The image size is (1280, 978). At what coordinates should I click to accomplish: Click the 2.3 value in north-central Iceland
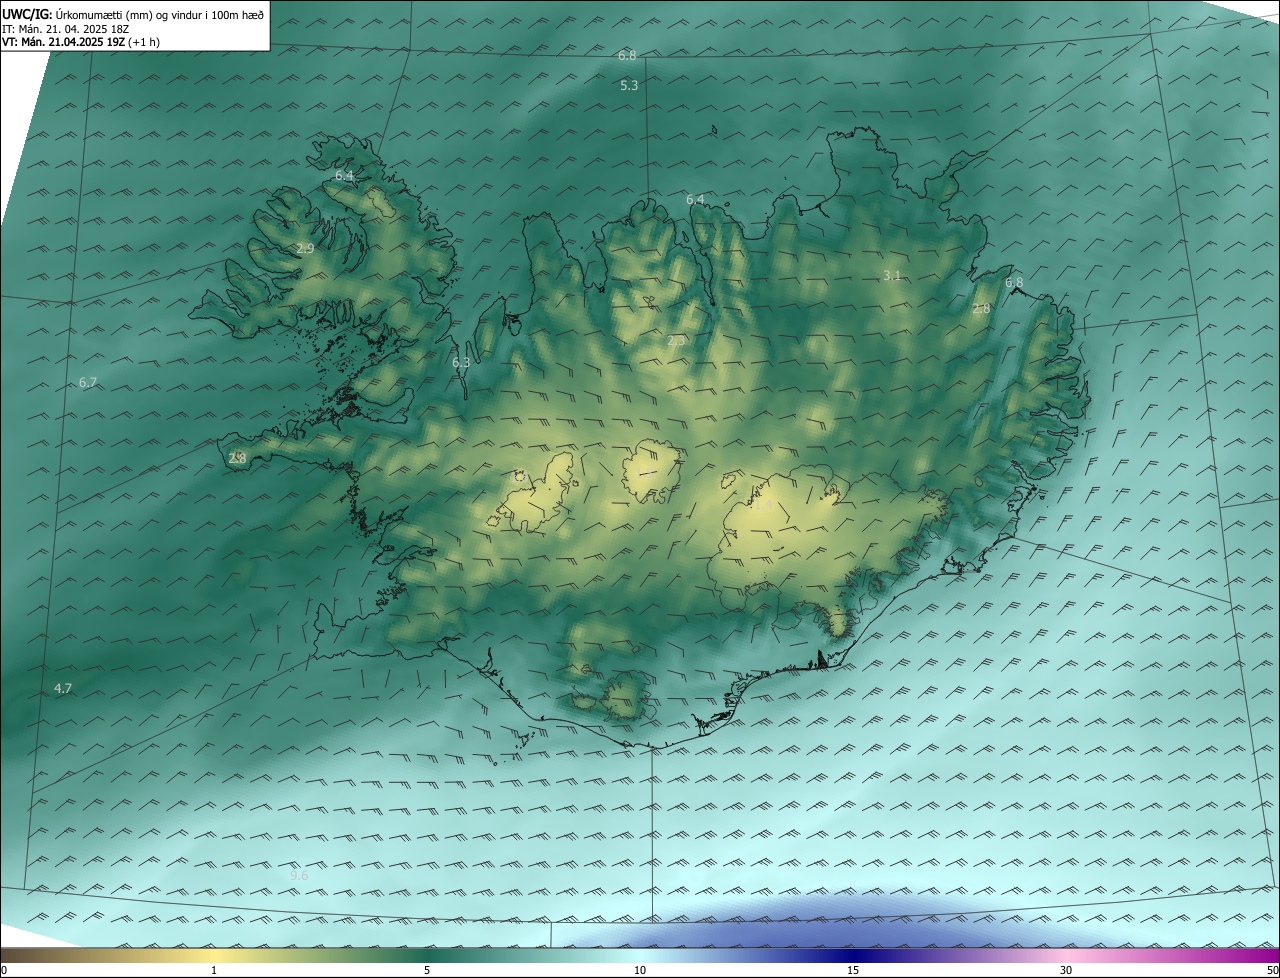pyautogui.click(x=677, y=341)
